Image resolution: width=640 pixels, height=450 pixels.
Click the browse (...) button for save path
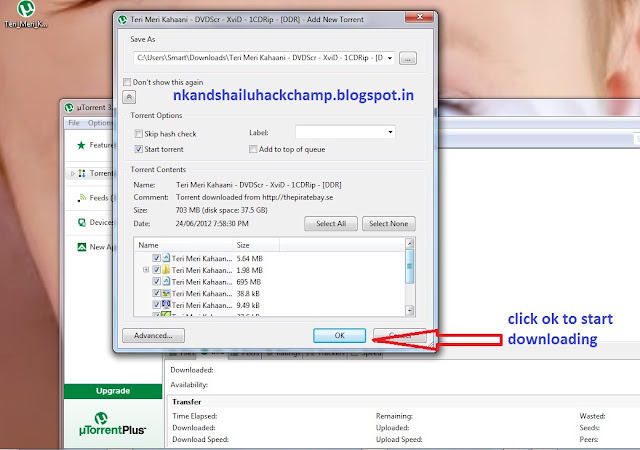coord(408,58)
